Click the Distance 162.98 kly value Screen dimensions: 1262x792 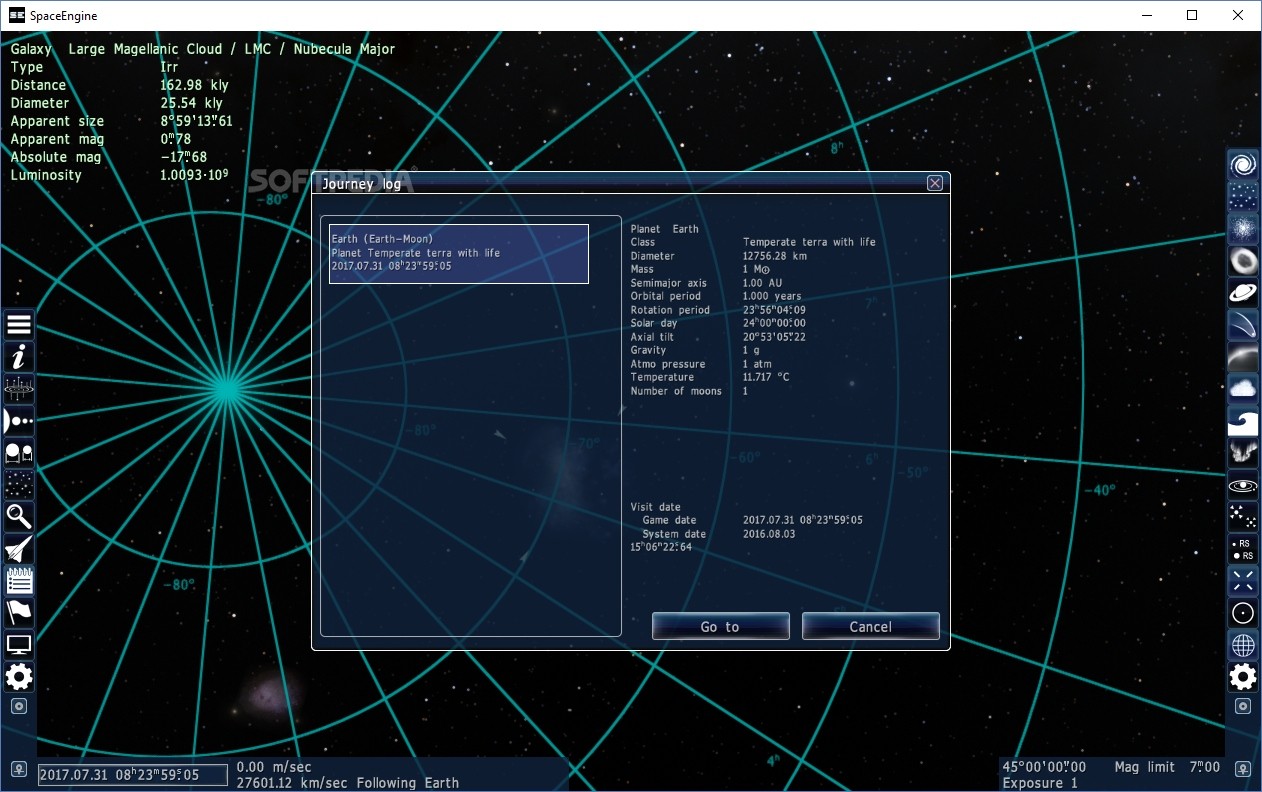[194, 85]
